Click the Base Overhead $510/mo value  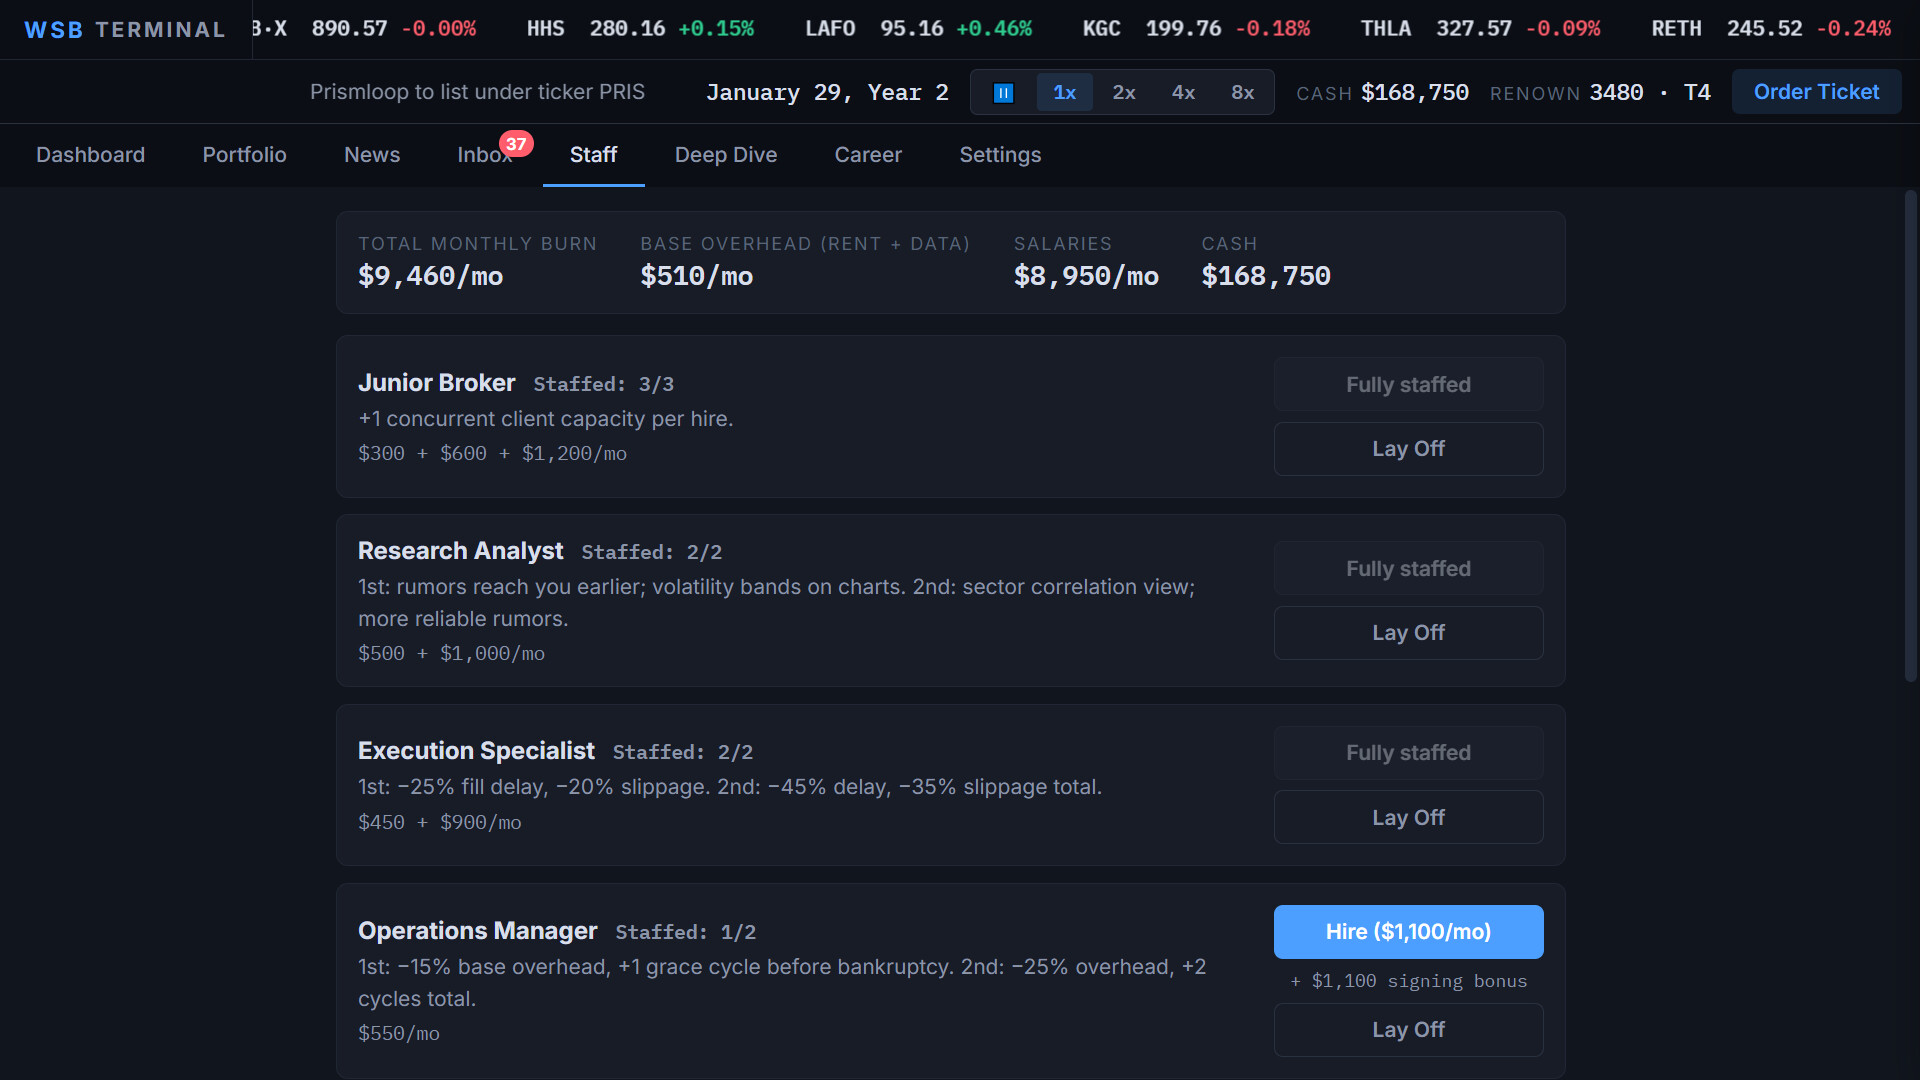[x=697, y=276]
